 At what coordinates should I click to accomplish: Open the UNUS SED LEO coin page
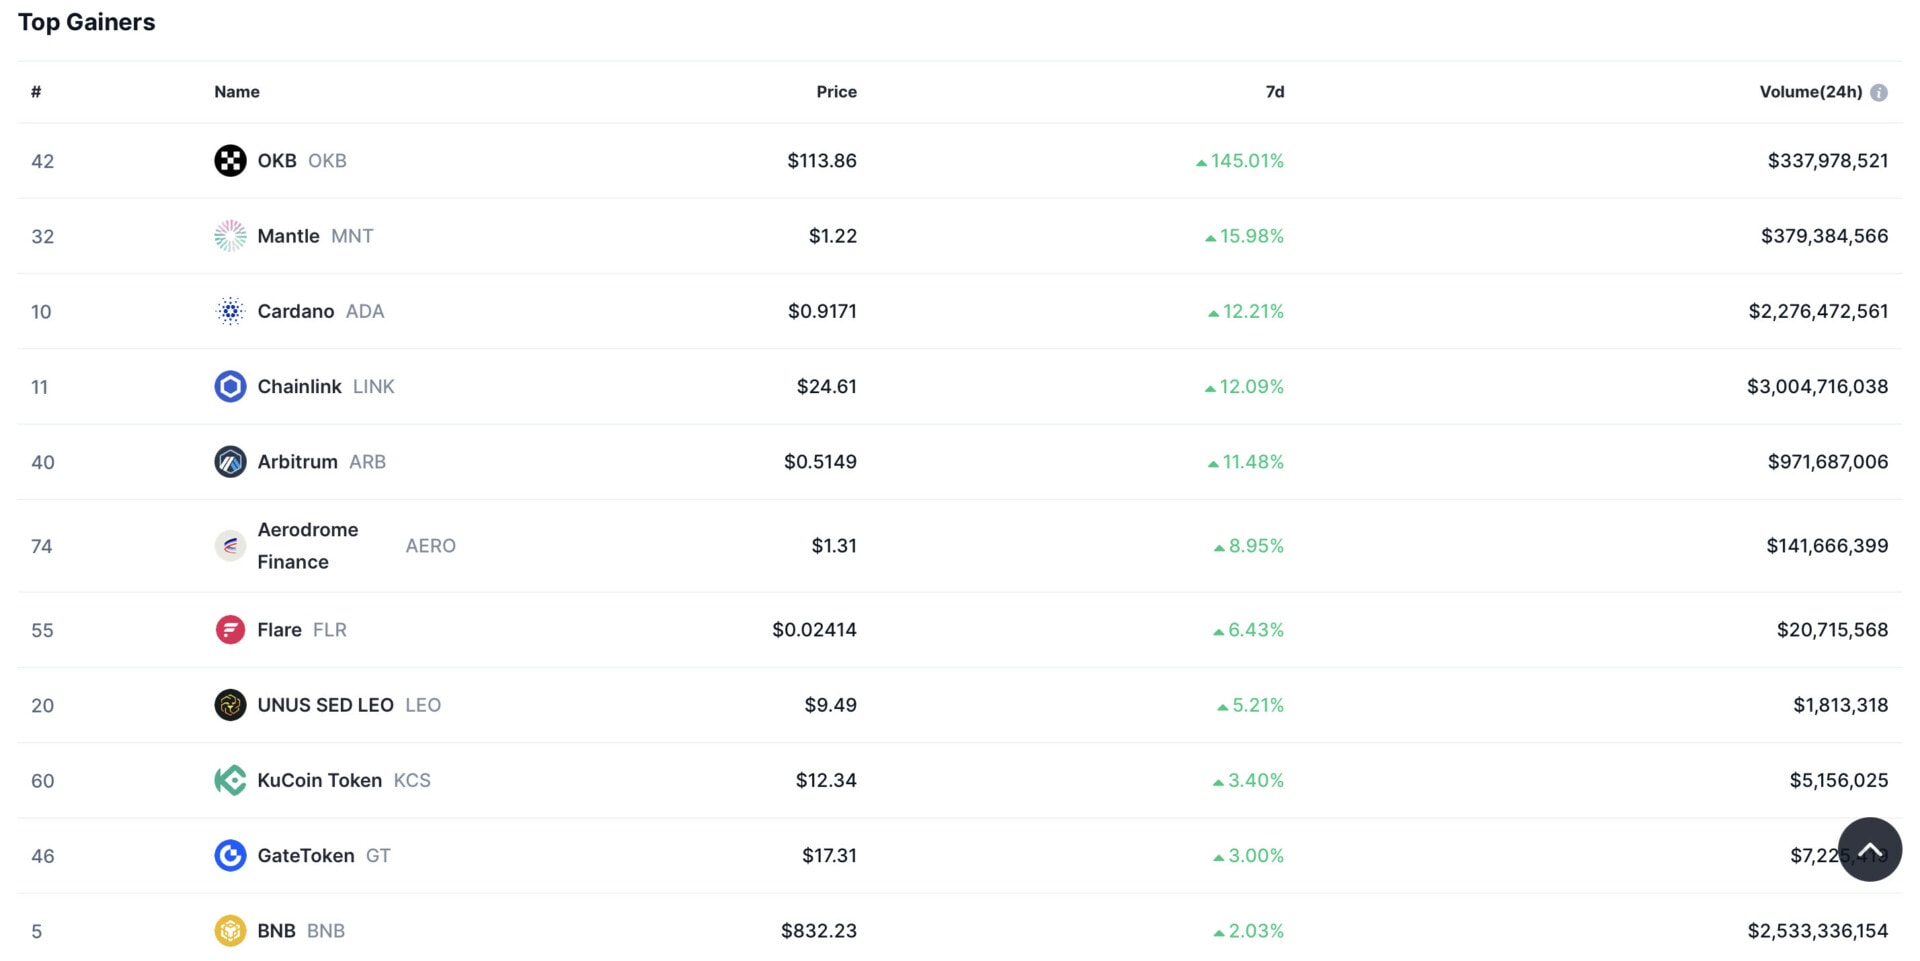[x=325, y=705]
